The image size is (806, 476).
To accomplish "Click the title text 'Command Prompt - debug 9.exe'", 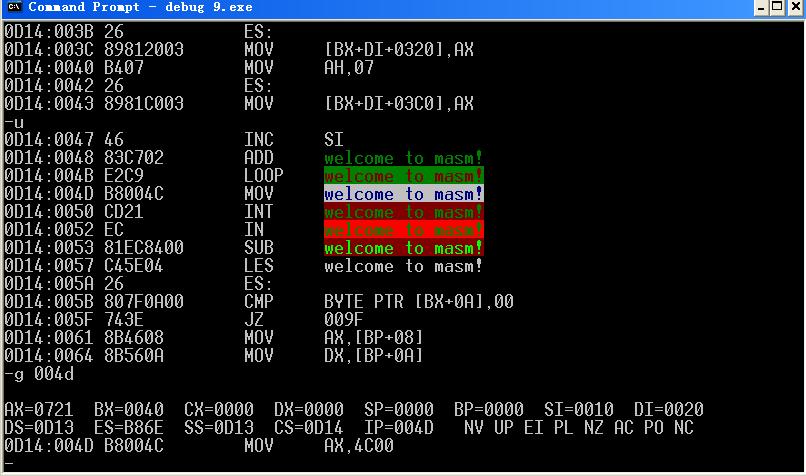I will tap(140, 7).
